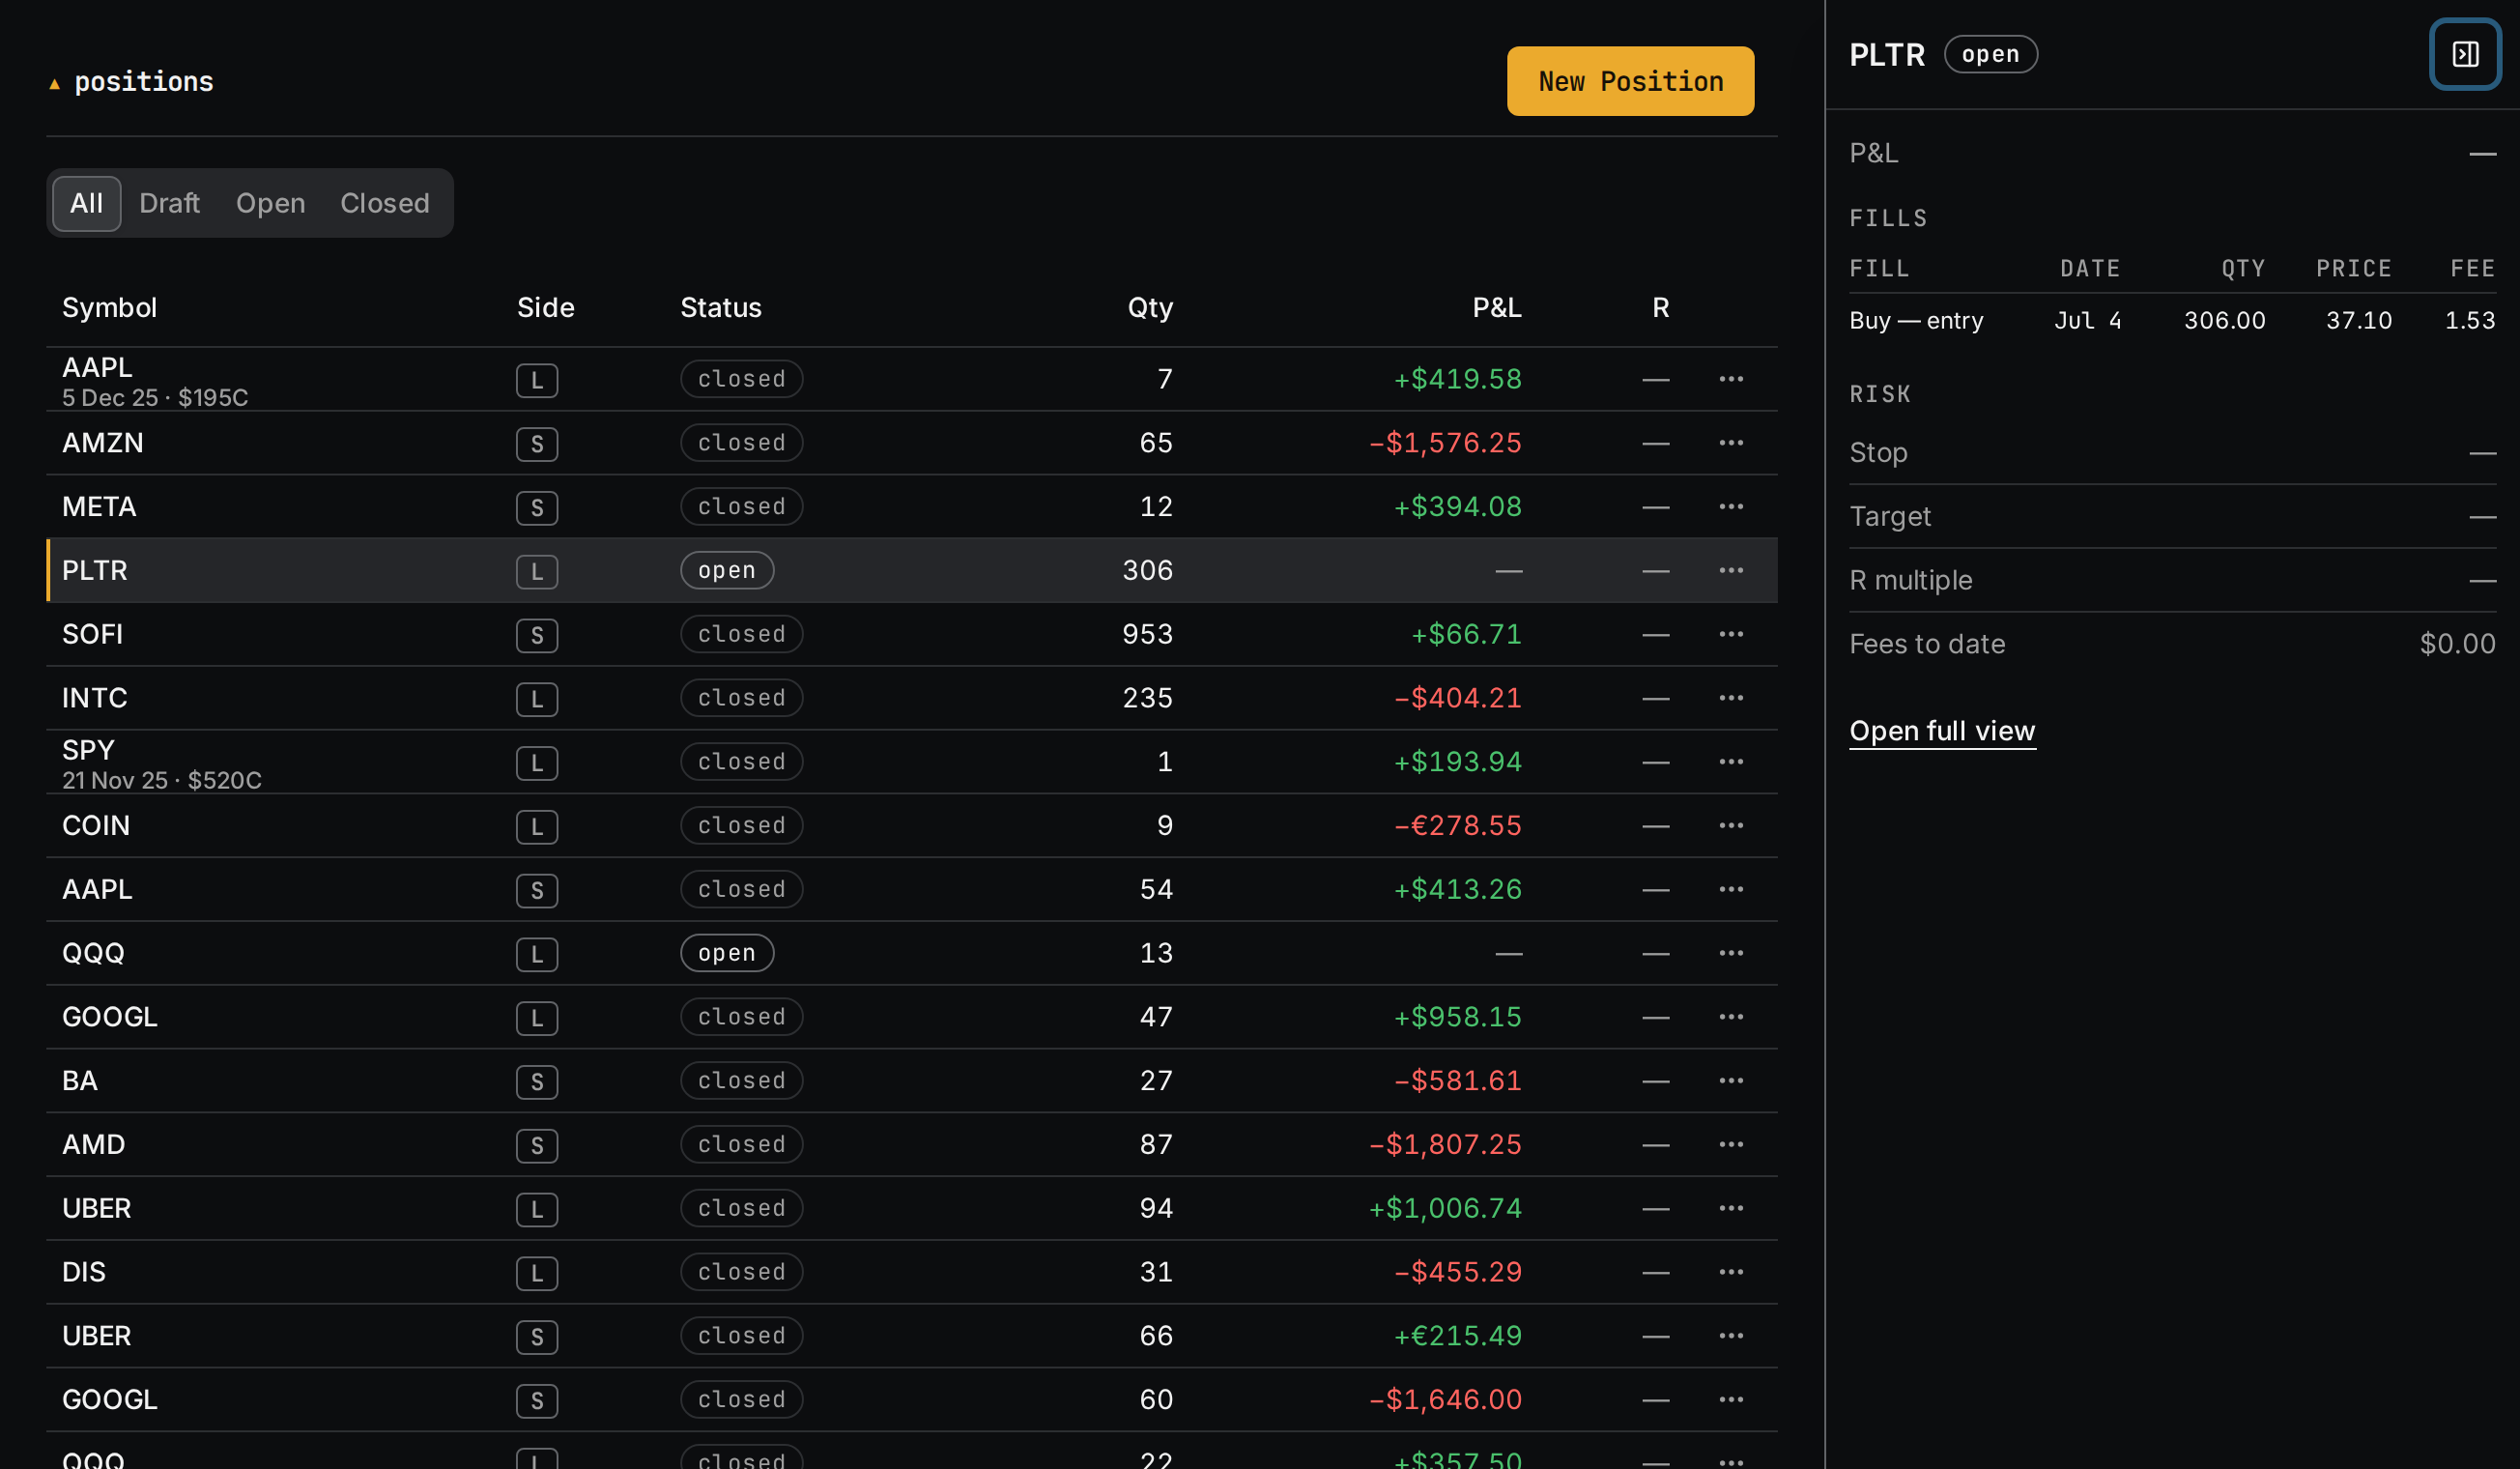This screenshot has width=2520, height=1469.
Task: Filter positions by Draft
Action: coord(169,203)
